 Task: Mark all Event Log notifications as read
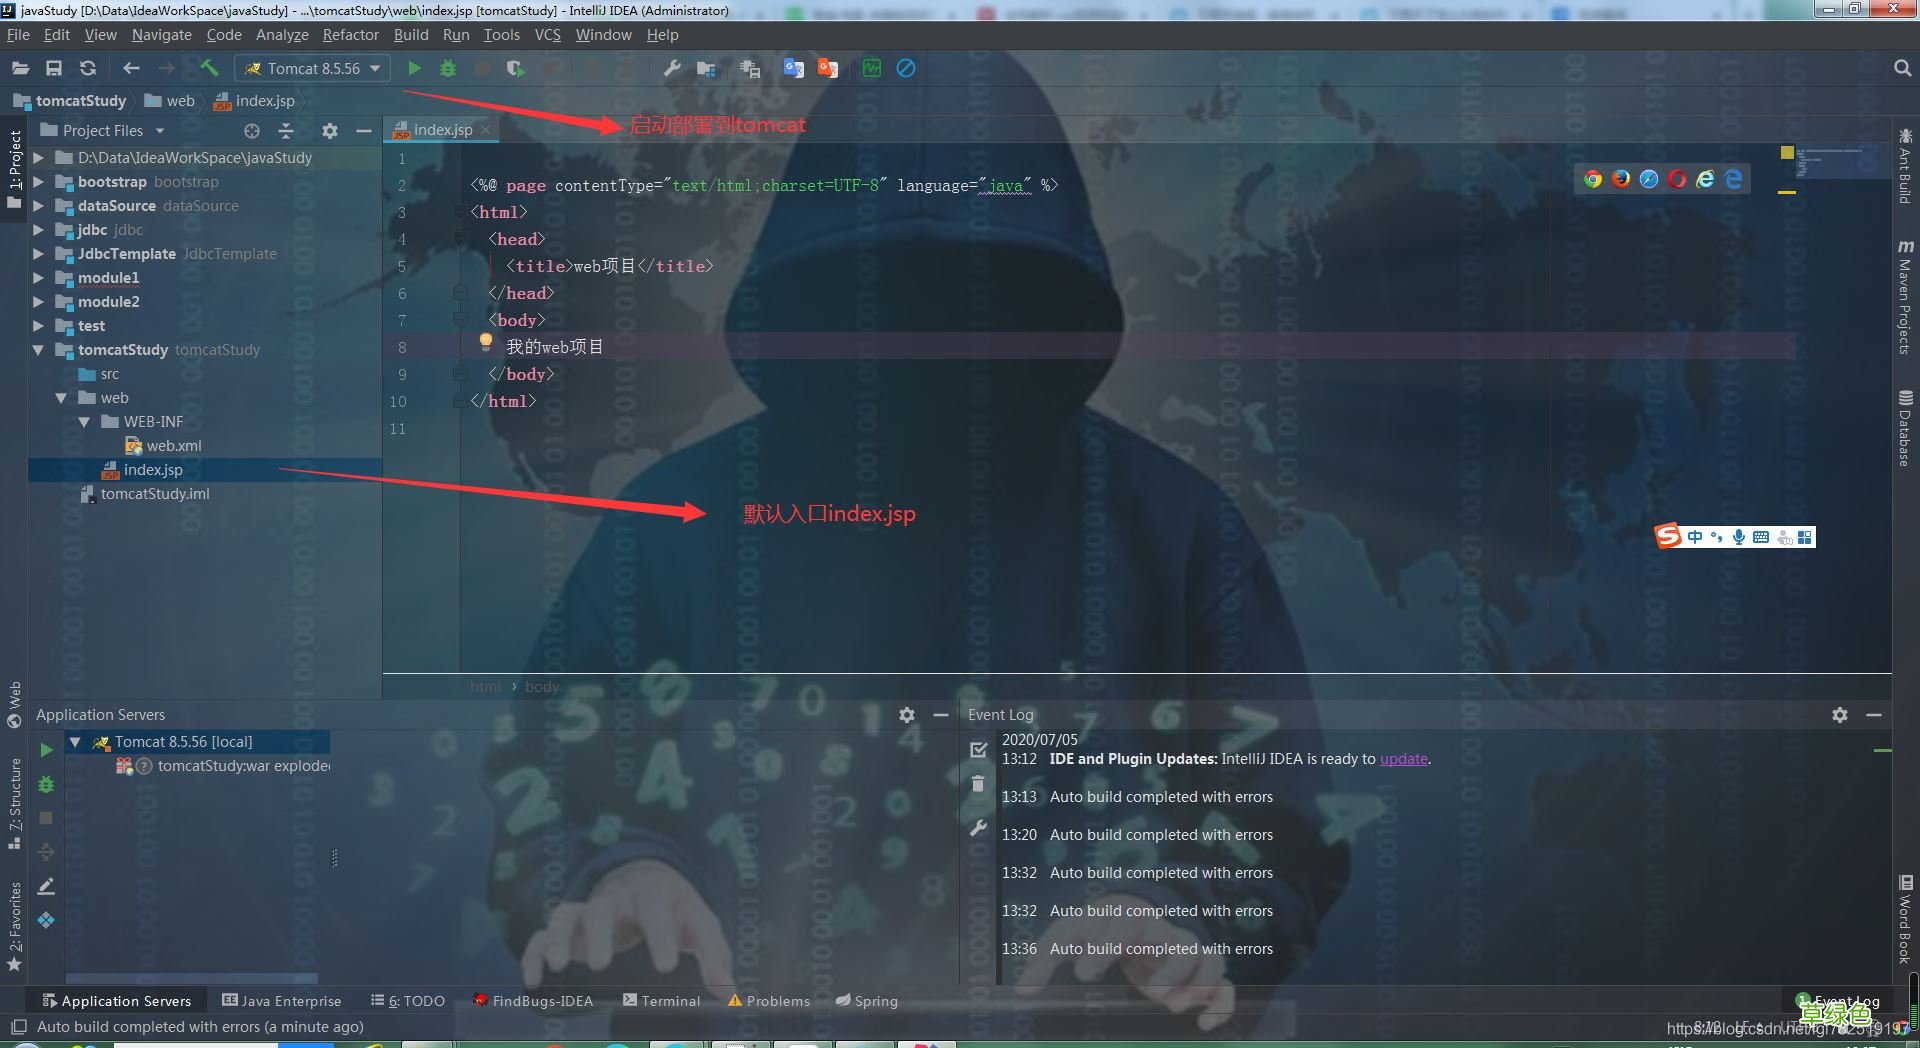[x=978, y=749]
